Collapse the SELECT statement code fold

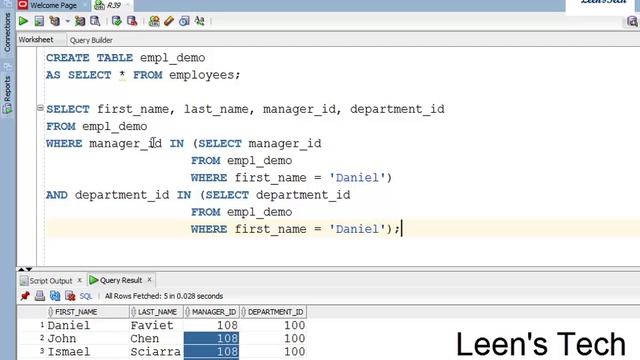(40, 108)
